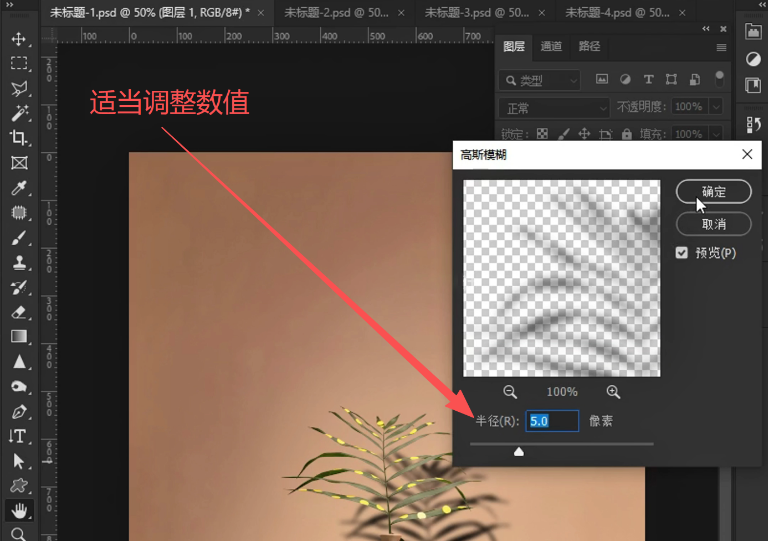Select the Vertical Type tool
The image size is (768, 541).
pos(19,436)
